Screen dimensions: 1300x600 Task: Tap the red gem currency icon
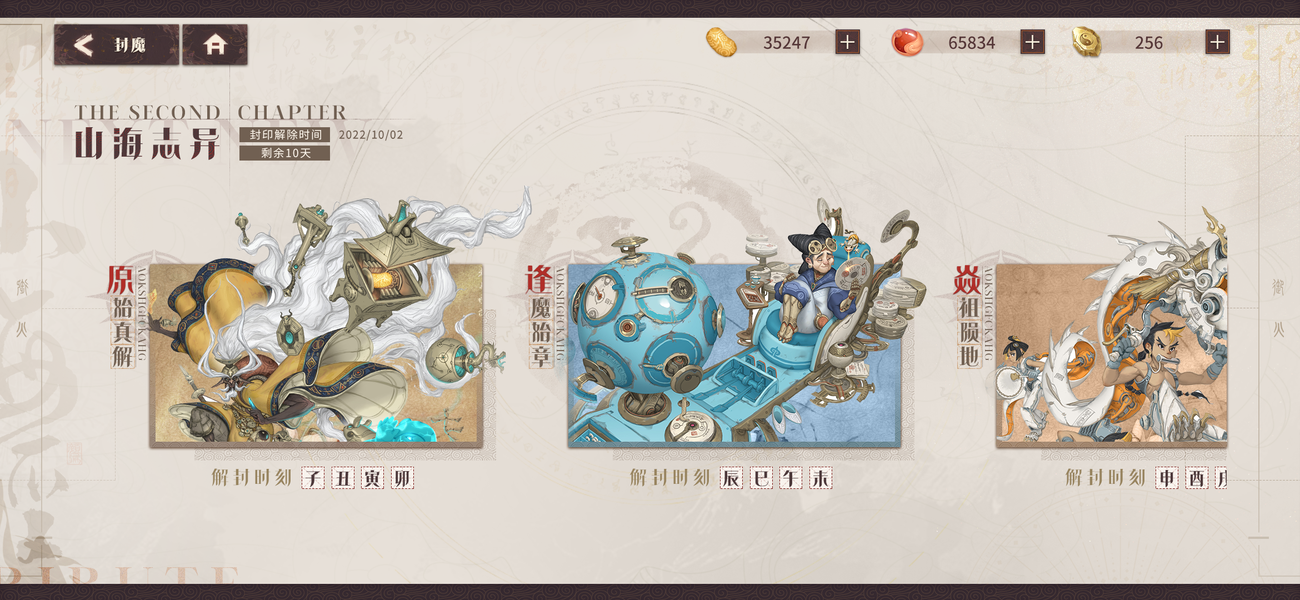point(907,42)
